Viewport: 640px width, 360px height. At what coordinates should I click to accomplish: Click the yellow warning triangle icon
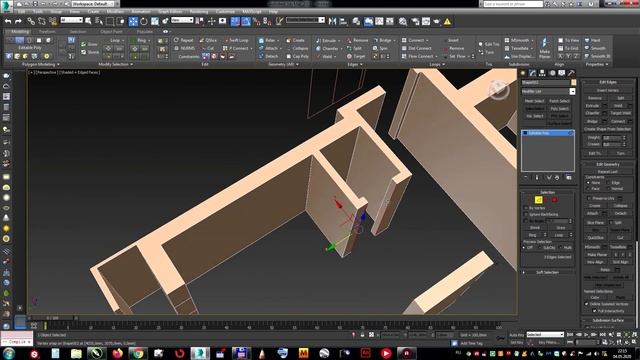[x=447, y=21]
